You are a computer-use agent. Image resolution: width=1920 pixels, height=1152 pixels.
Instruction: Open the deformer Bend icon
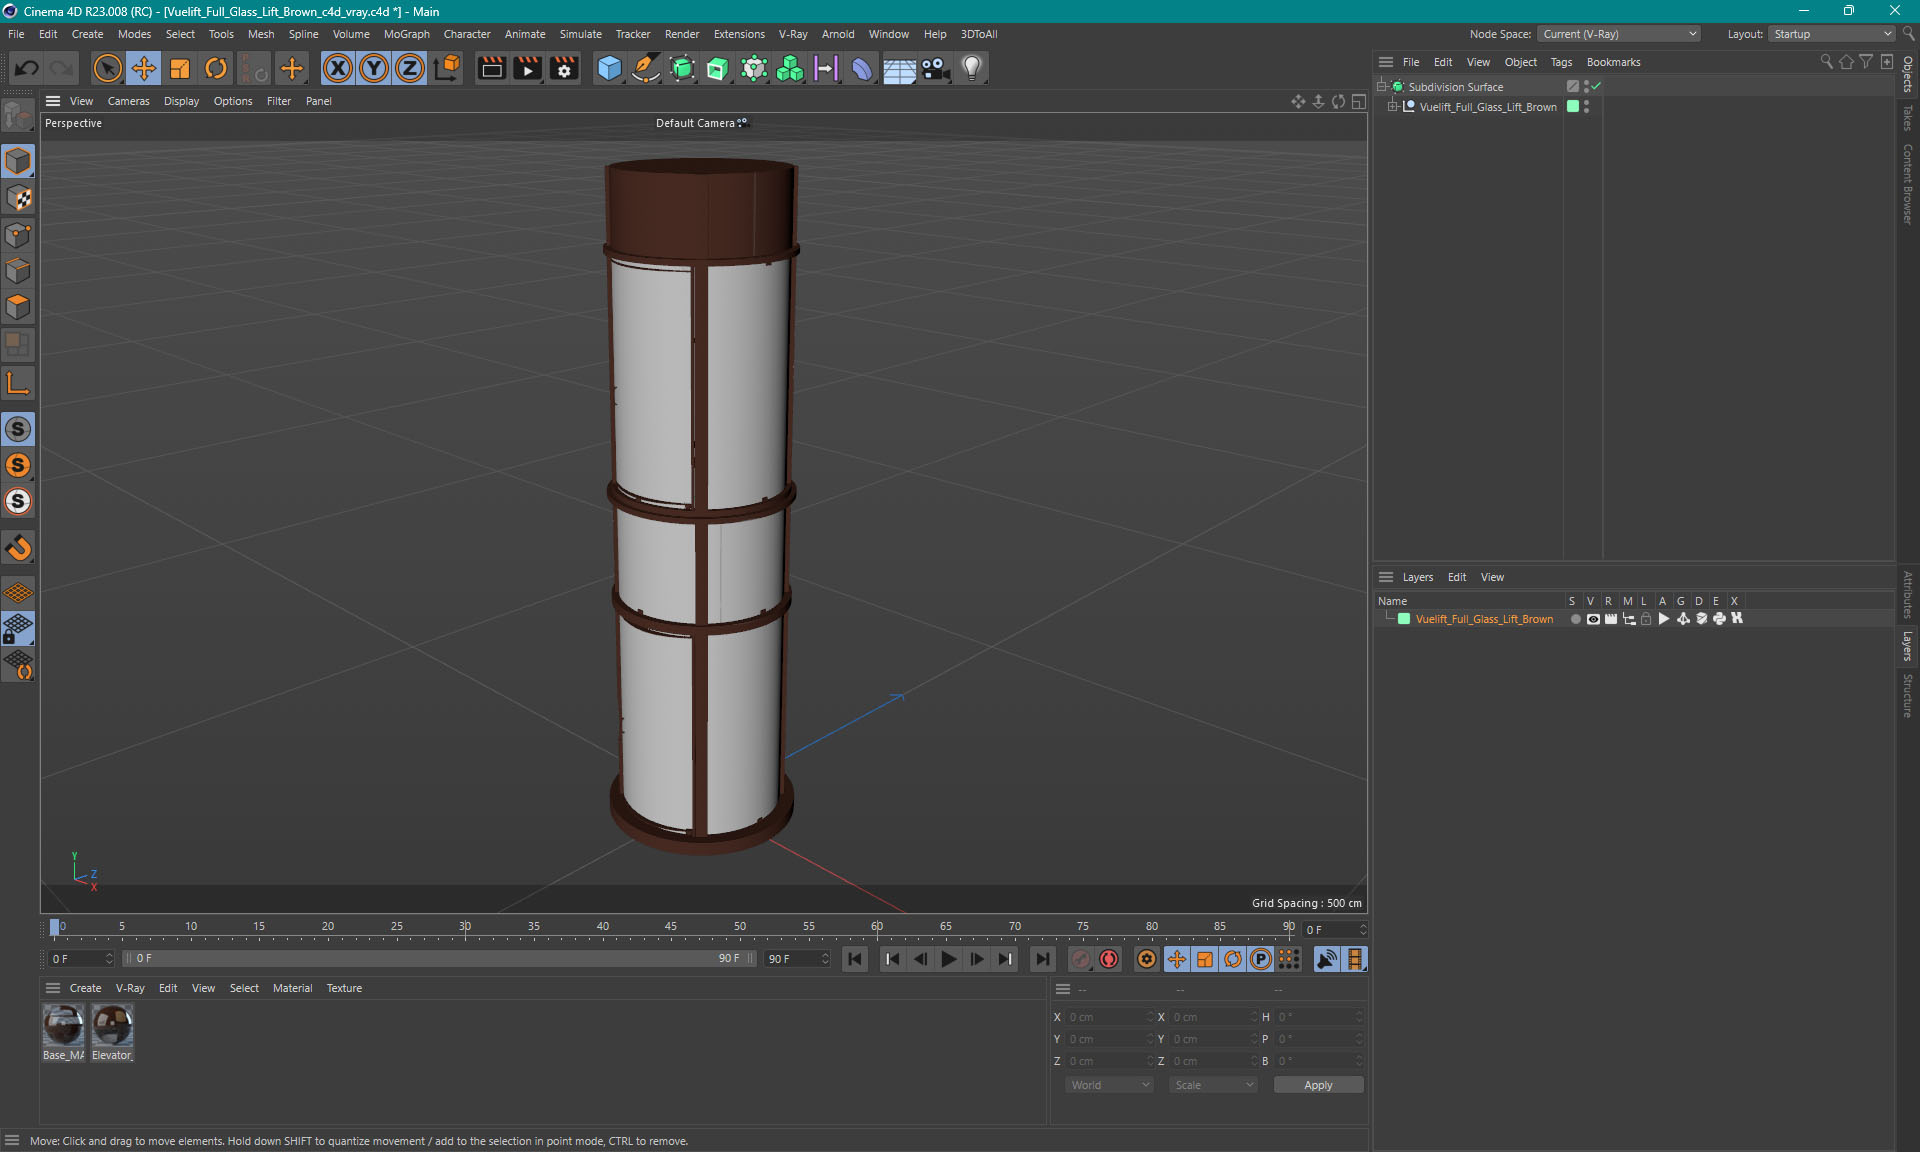(862, 68)
